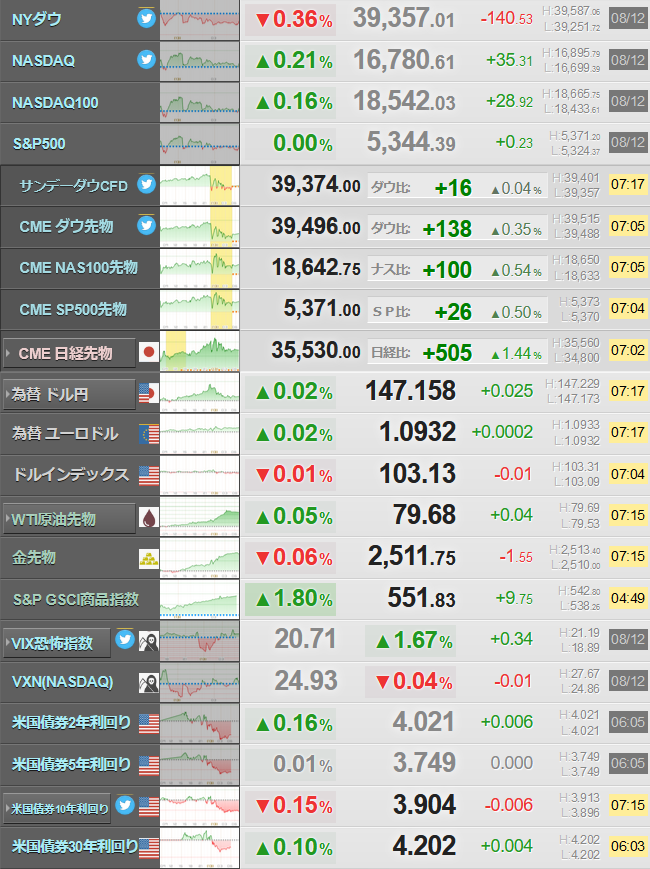Open the S&P GSCI商品指数 label
650x869 pixels.
76,599
